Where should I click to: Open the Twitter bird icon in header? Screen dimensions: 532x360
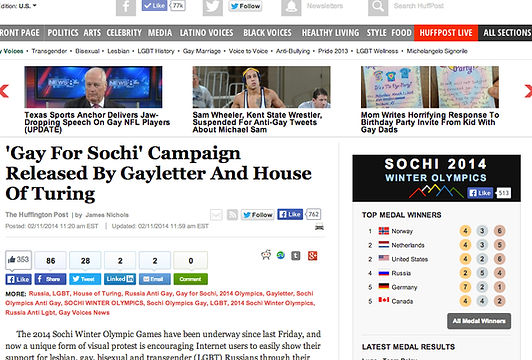coord(213,7)
